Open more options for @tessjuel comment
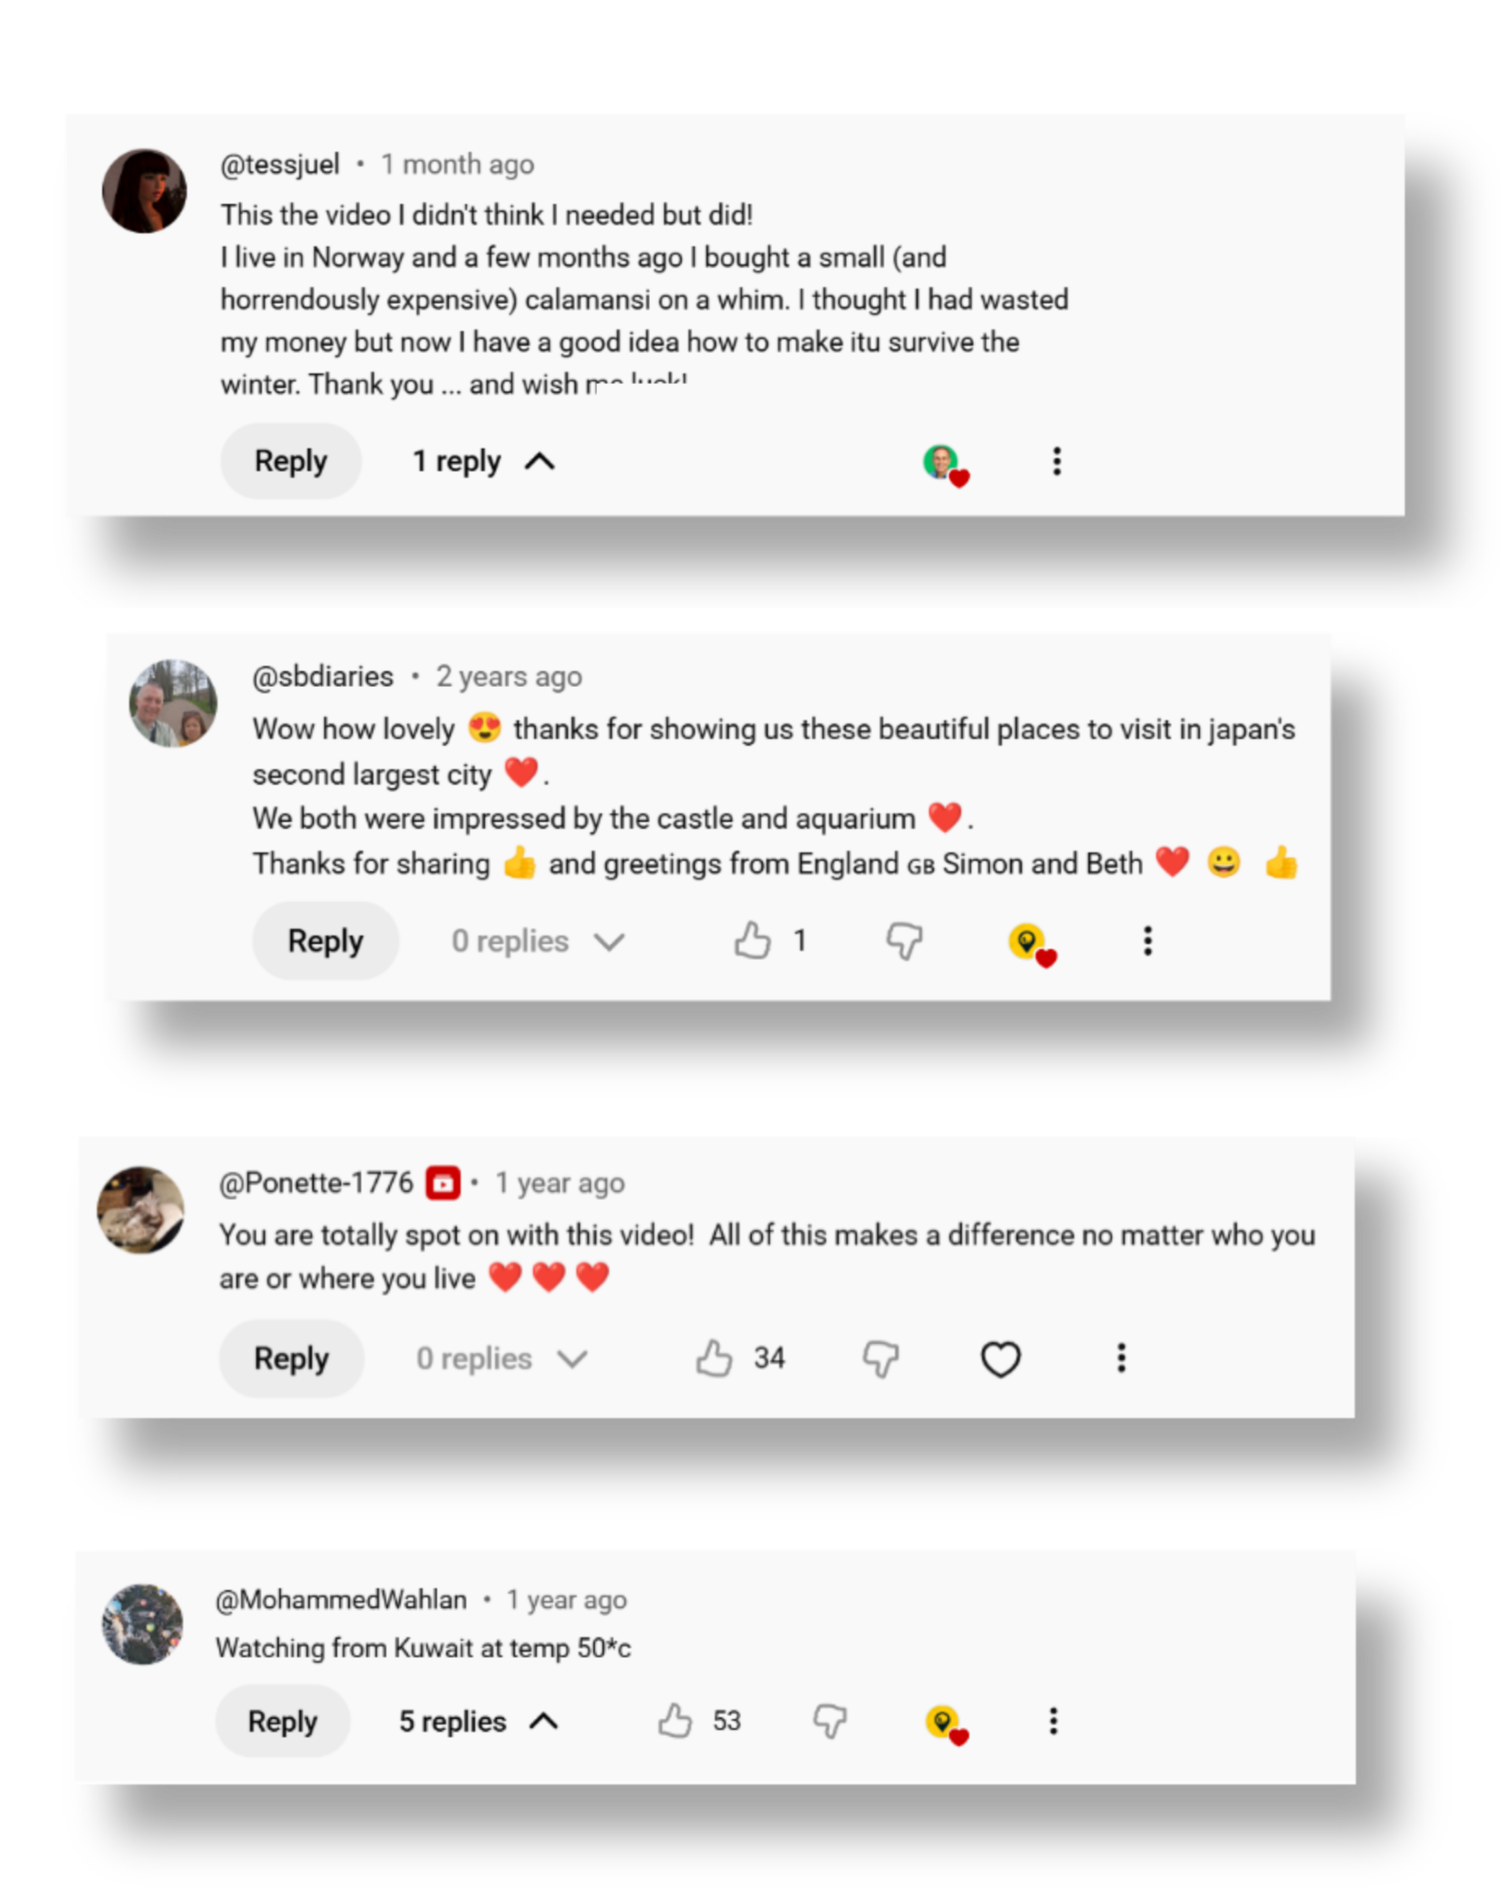 click(x=1056, y=461)
